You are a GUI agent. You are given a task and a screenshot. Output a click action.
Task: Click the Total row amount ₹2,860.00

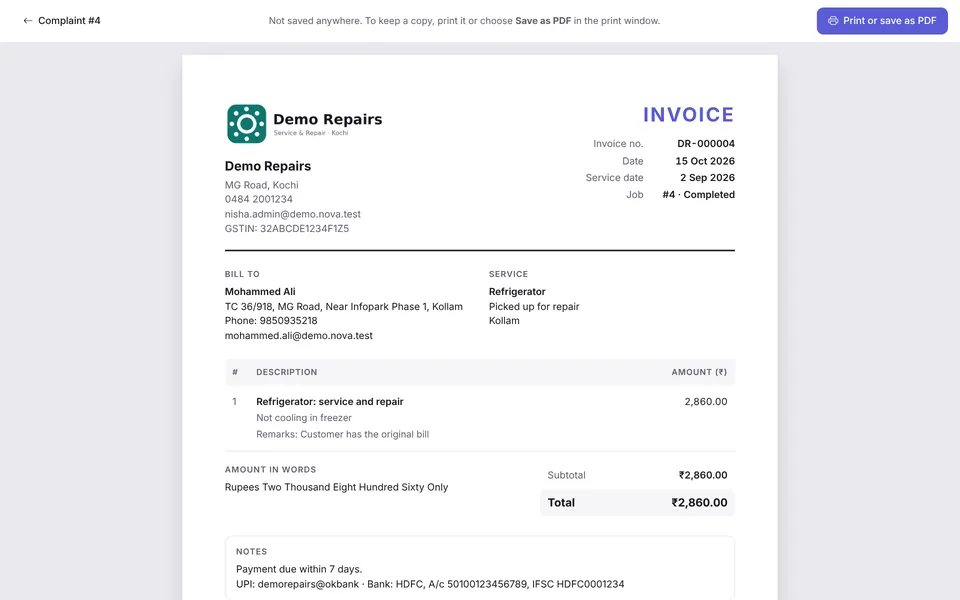click(x=699, y=503)
